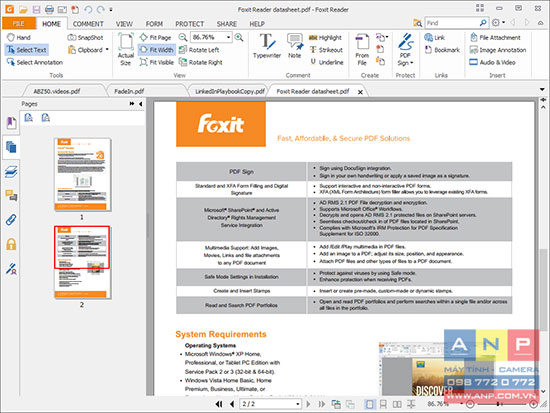
Task: Choose the Underline tool
Action: coord(327,62)
